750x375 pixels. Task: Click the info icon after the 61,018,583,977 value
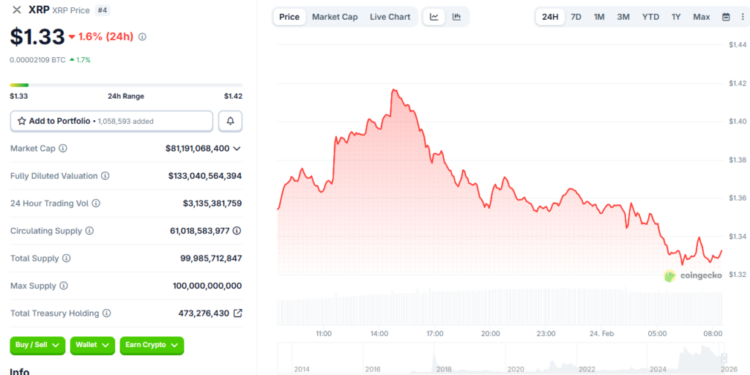pyautogui.click(x=237, y=231)
